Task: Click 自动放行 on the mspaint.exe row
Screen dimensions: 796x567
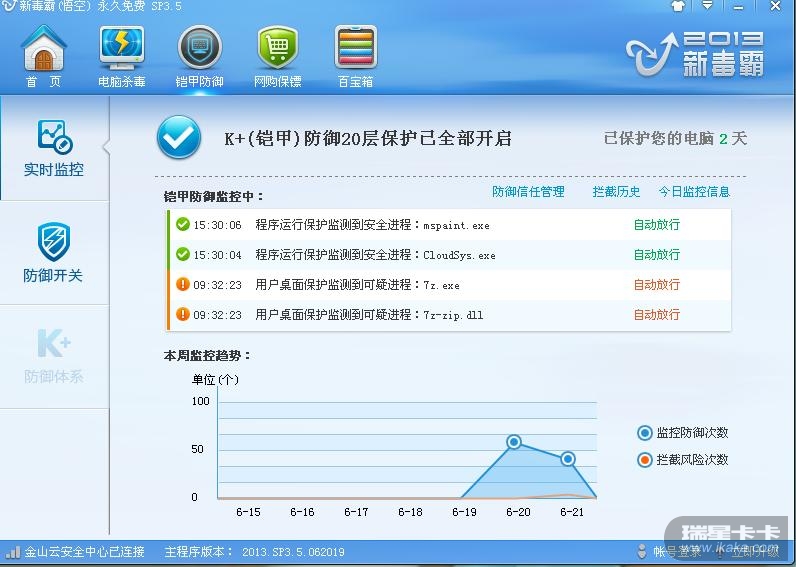Action: (656, 224)
